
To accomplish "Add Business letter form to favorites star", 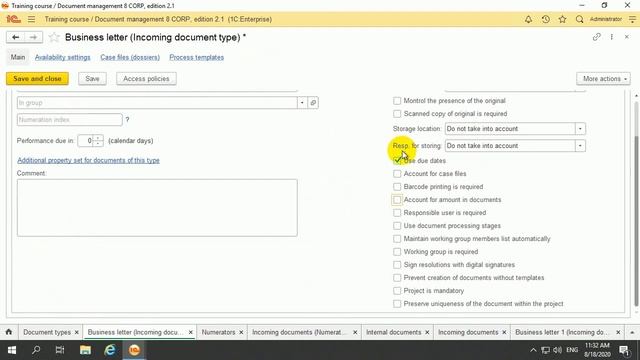I will pos(54,37).
